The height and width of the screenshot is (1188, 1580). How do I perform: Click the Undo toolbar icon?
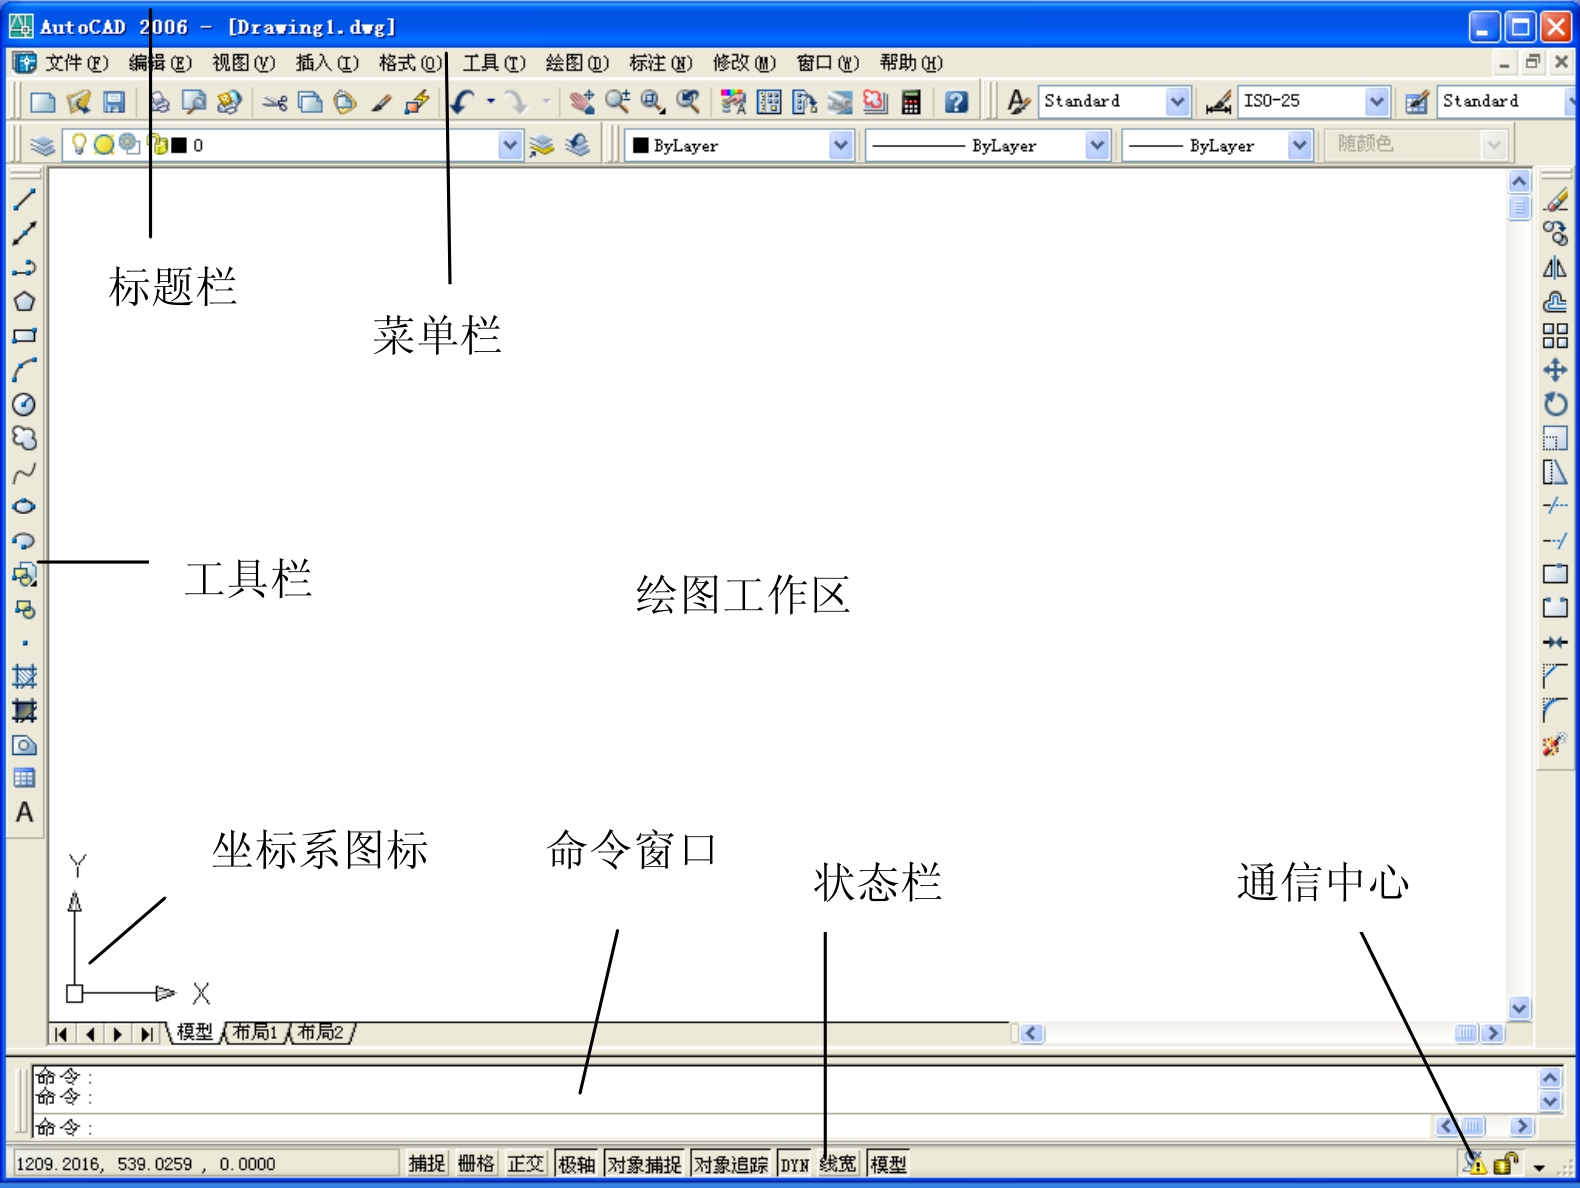(463, 101)
